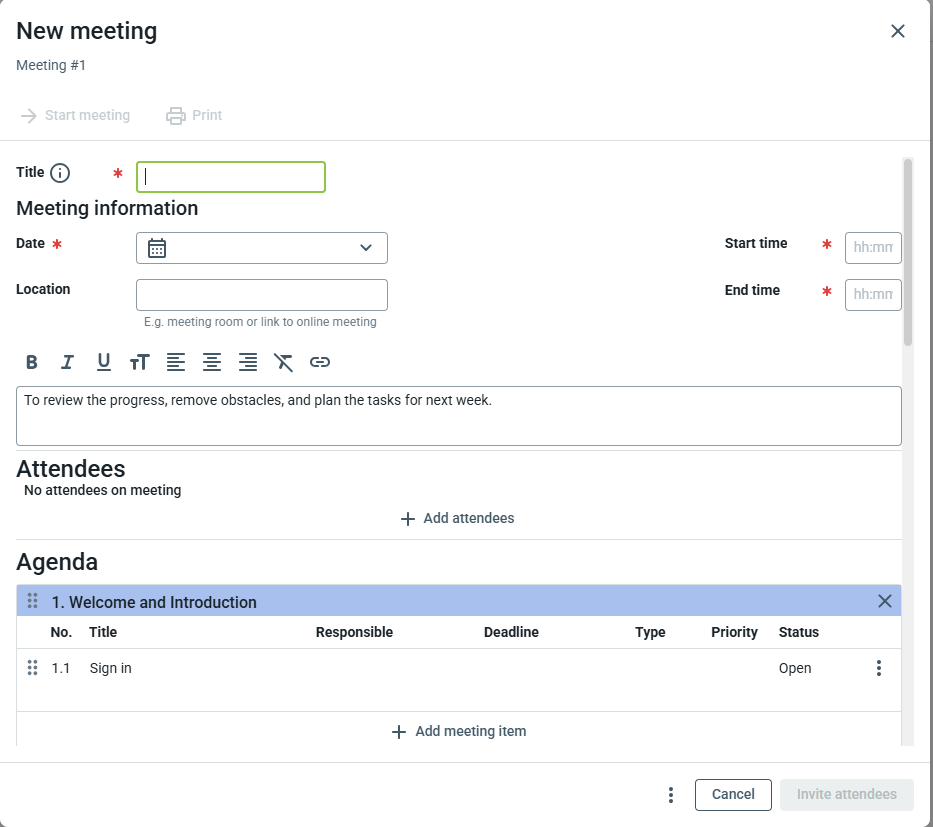Open the more options menu beside Cancel
Viewport: 933px width, 827px height.
pos(671,795)
